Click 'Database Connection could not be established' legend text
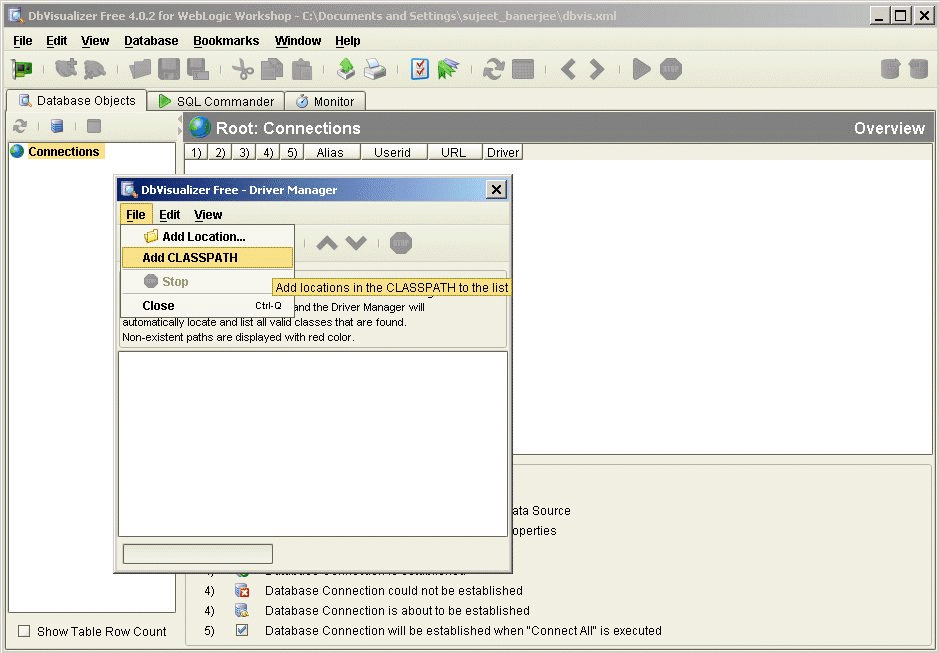Viewport: 939px width, 653px height. (394, 591)
